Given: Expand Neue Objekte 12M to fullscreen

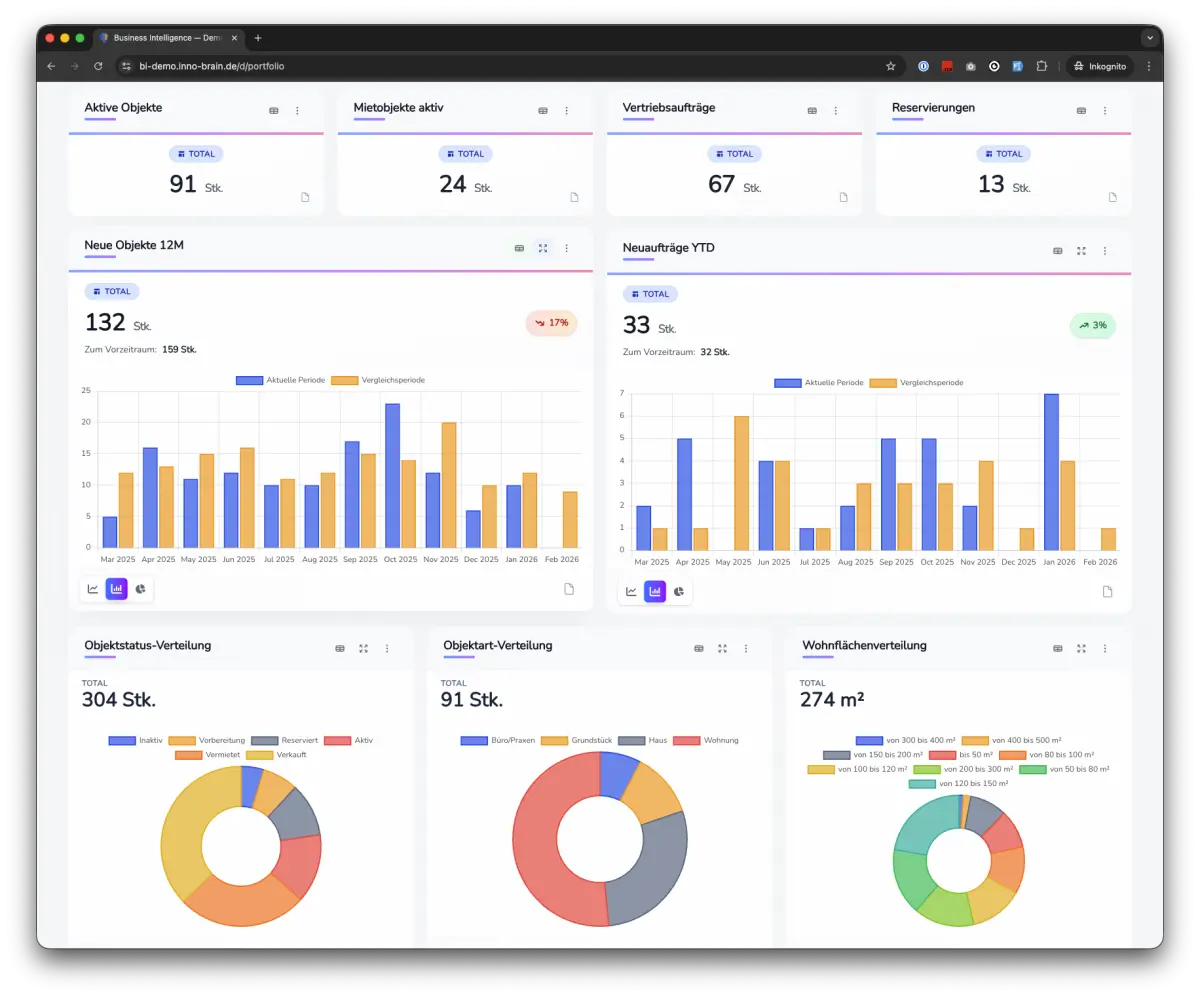Looking at the screenshot, I should tap(543, 248).
